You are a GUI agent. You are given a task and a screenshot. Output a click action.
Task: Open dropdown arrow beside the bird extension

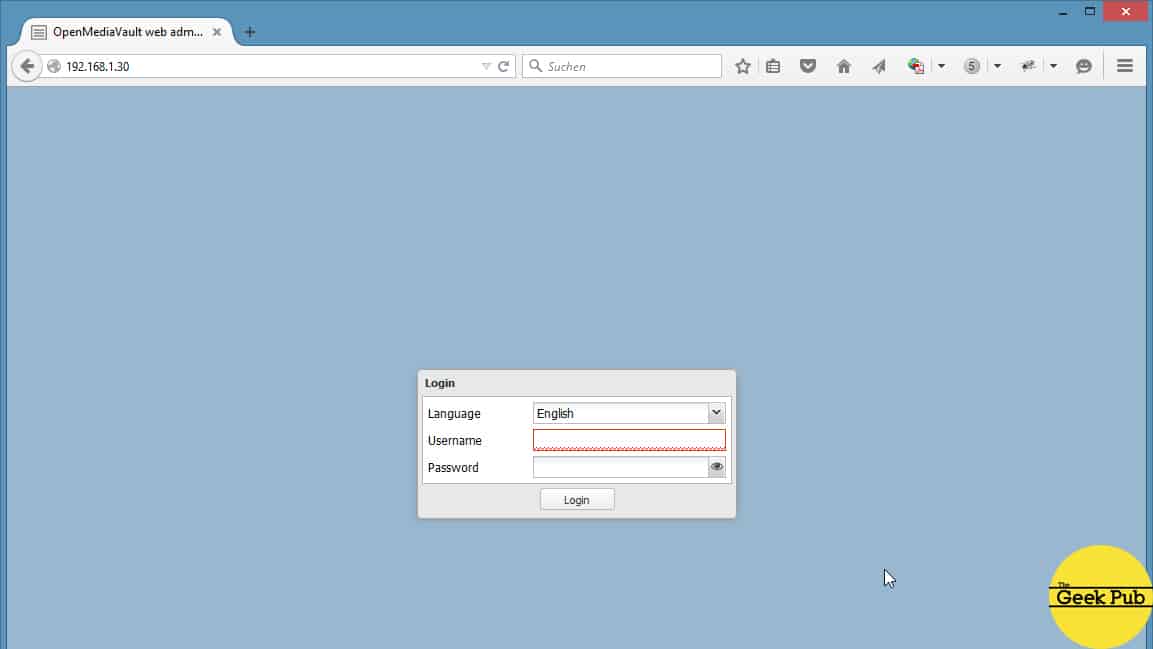coord(1053,66)
